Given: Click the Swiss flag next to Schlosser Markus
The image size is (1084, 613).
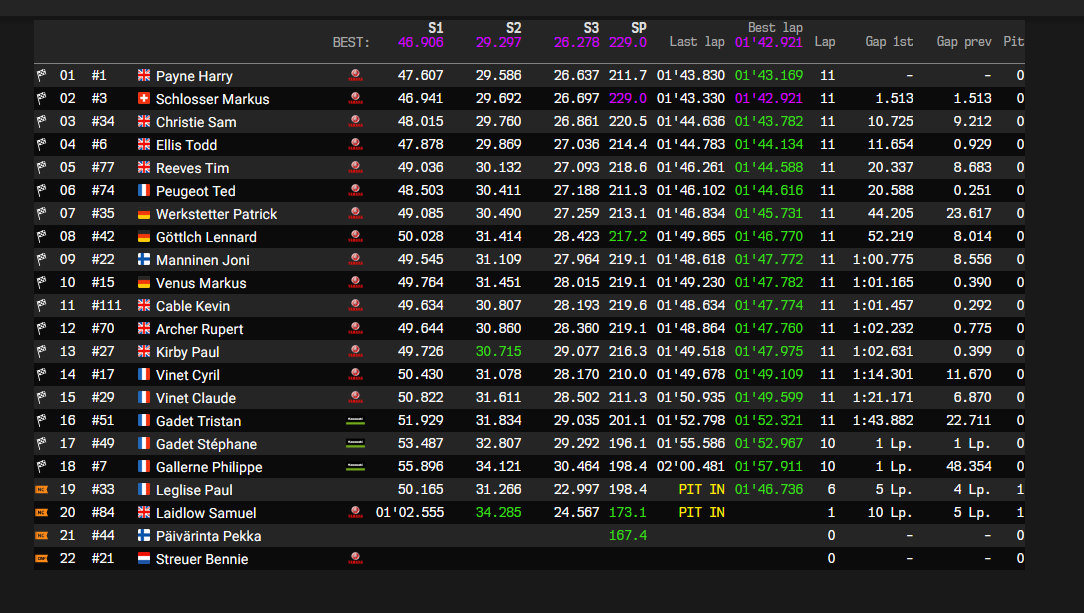Looking at the screenshot, I should (144, 99).
